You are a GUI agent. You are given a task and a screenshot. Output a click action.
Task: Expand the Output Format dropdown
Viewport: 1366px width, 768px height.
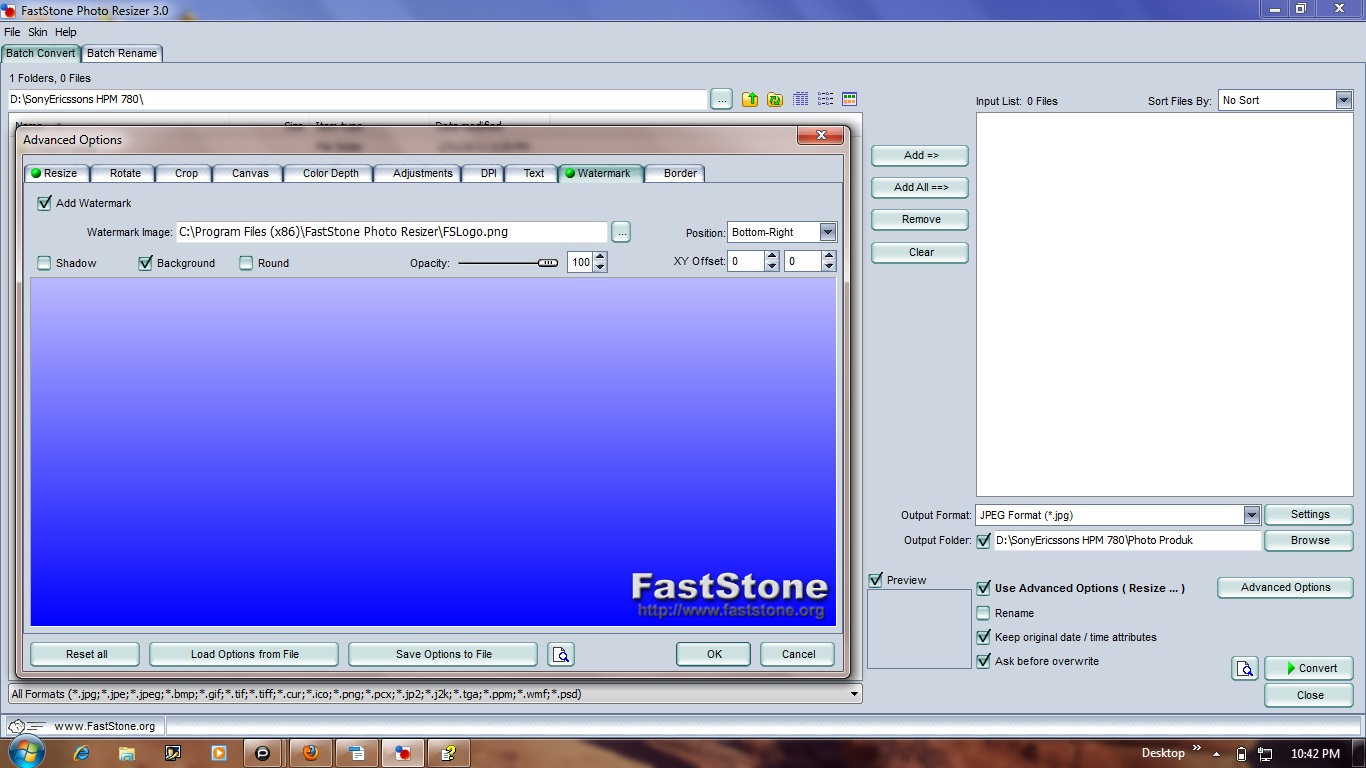click(1251, 515)
